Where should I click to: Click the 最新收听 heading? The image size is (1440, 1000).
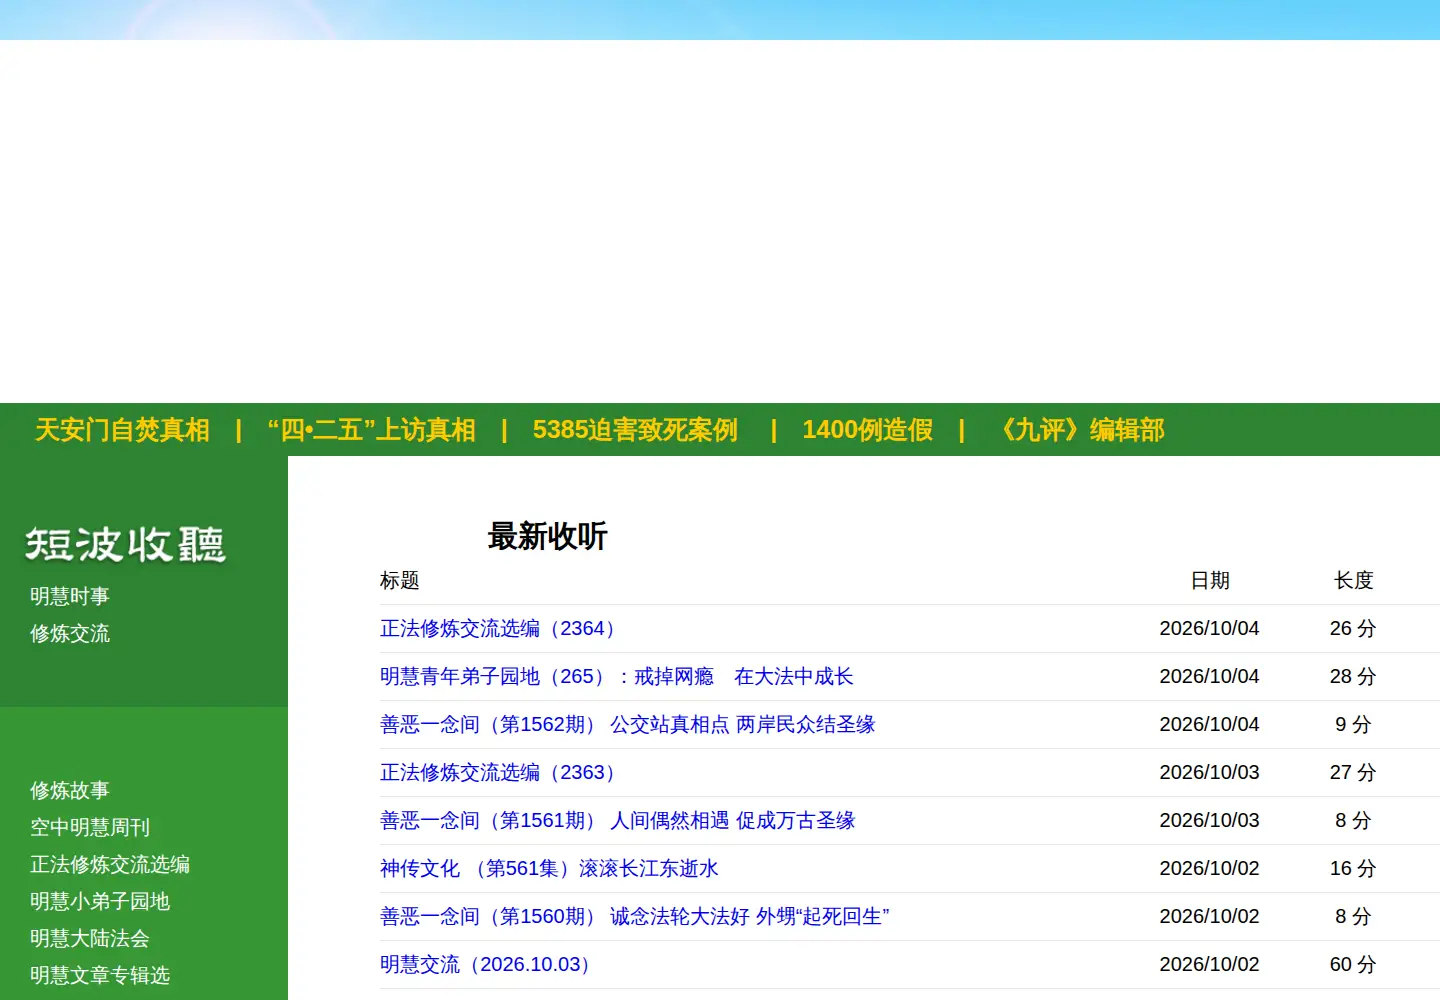coord(547,536)
